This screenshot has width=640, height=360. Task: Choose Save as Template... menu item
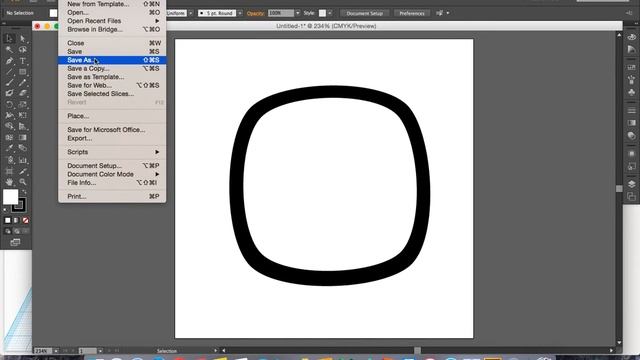tap(112, 77)
